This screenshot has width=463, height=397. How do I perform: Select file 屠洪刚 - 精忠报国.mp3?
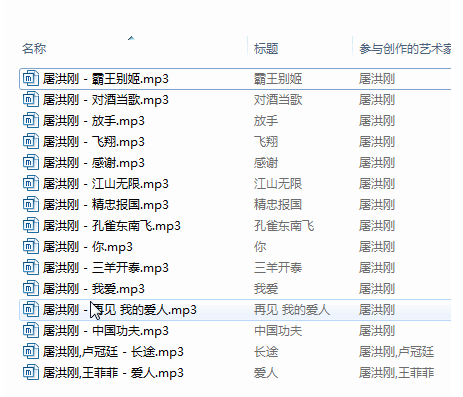(106, 205)
